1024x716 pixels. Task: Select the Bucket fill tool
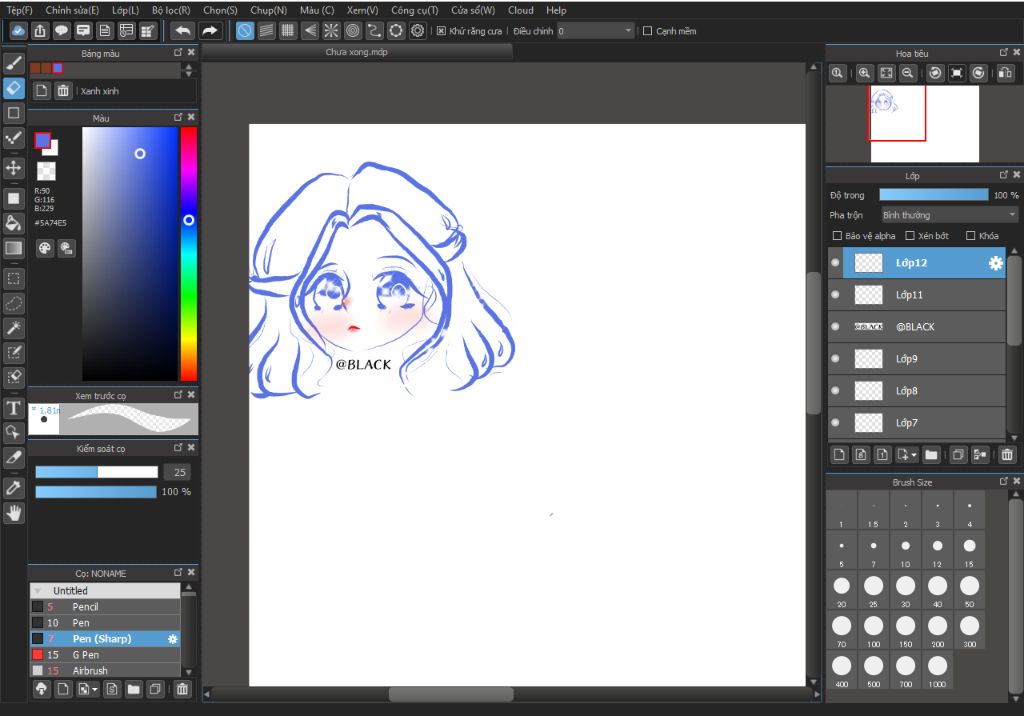pos(14,223)
